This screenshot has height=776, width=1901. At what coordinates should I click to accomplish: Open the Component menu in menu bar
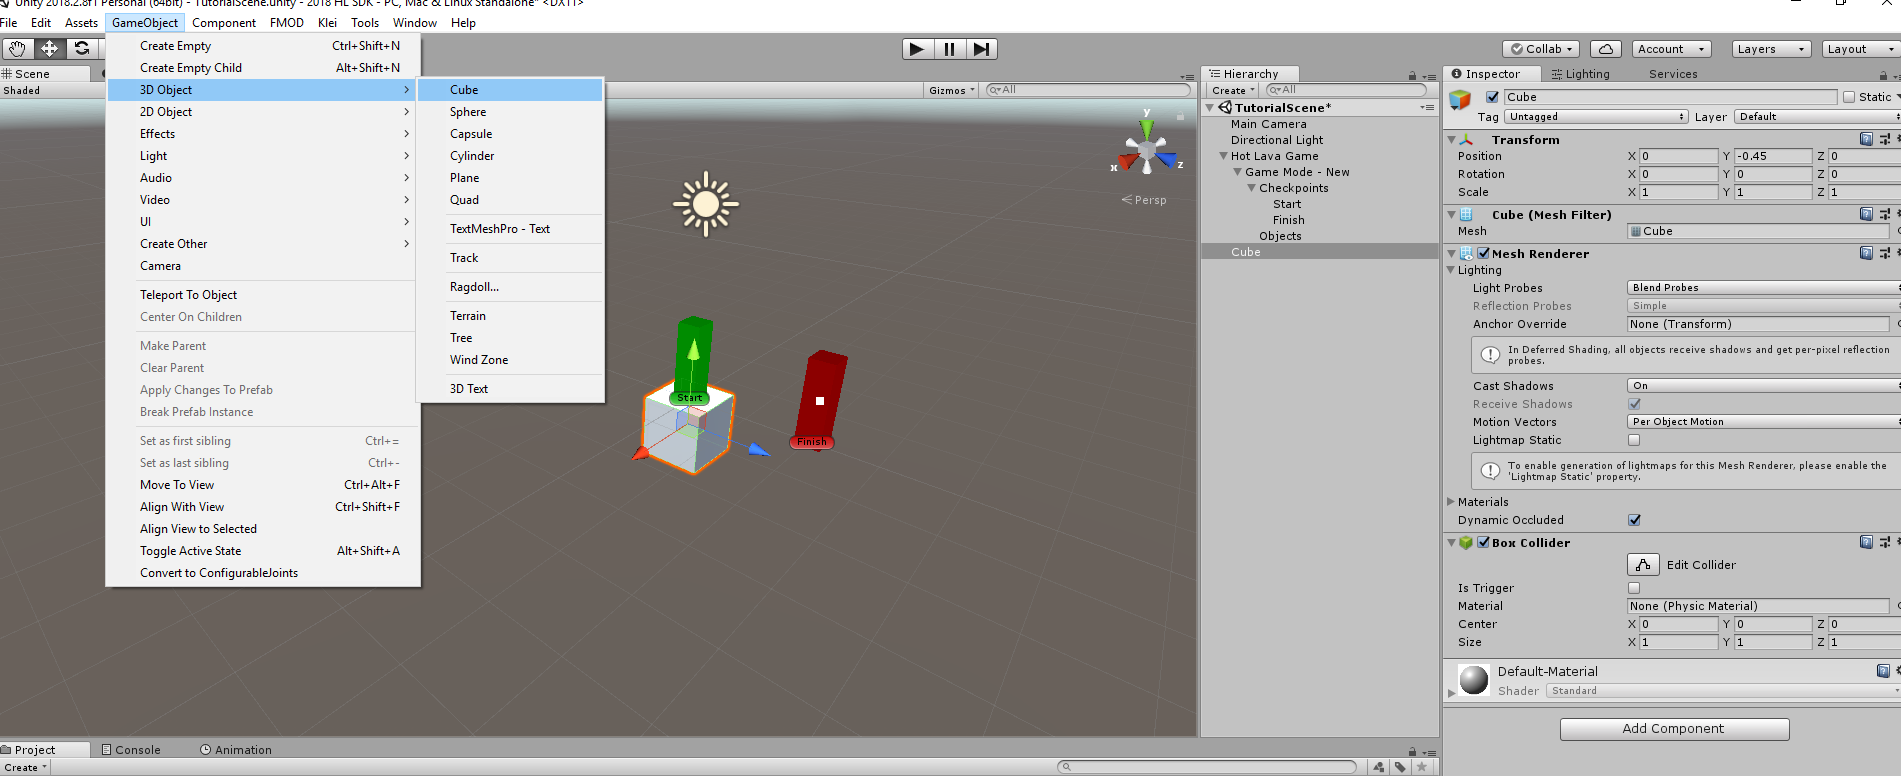point(224,23)
